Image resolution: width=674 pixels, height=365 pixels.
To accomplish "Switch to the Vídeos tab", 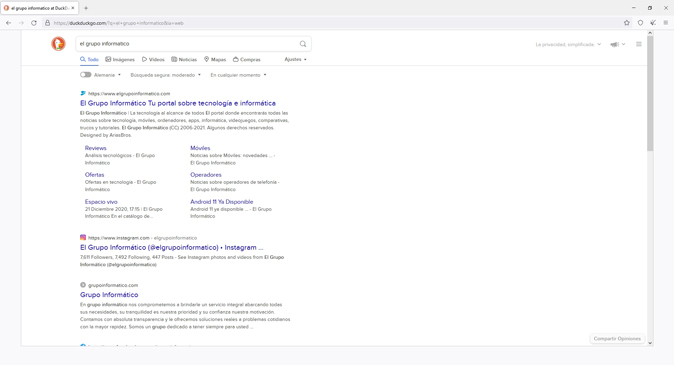I will point(153,59).
